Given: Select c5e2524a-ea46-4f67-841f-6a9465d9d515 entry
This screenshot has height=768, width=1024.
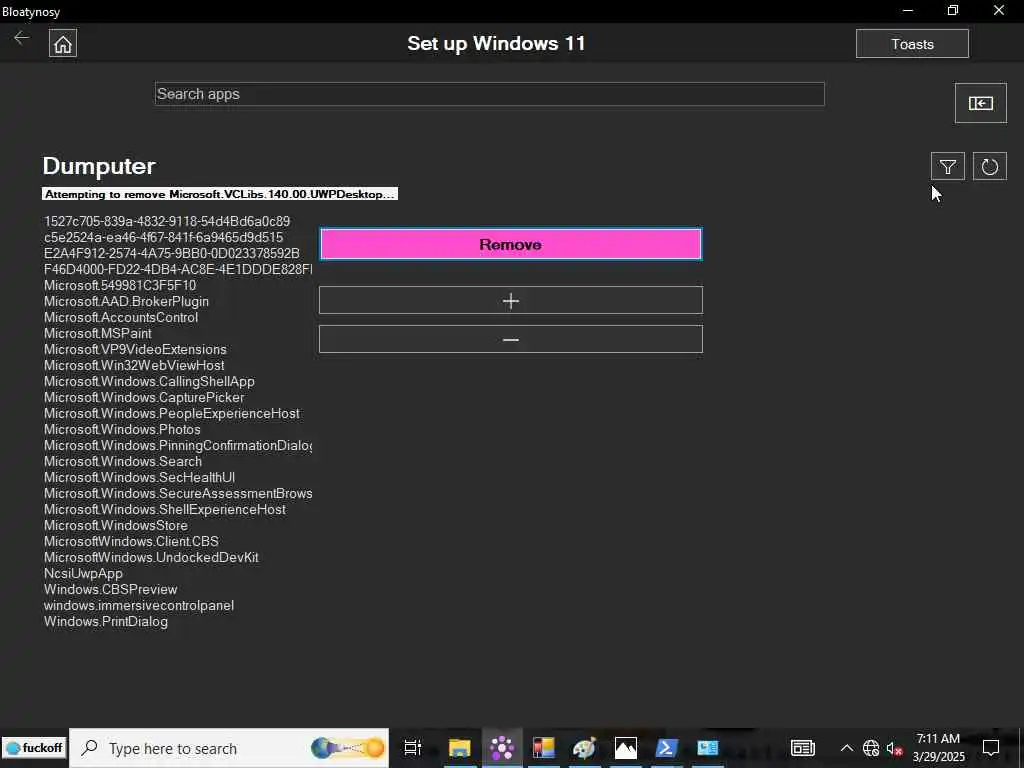Looking at the screenshot, I should [x=163, y=237].
